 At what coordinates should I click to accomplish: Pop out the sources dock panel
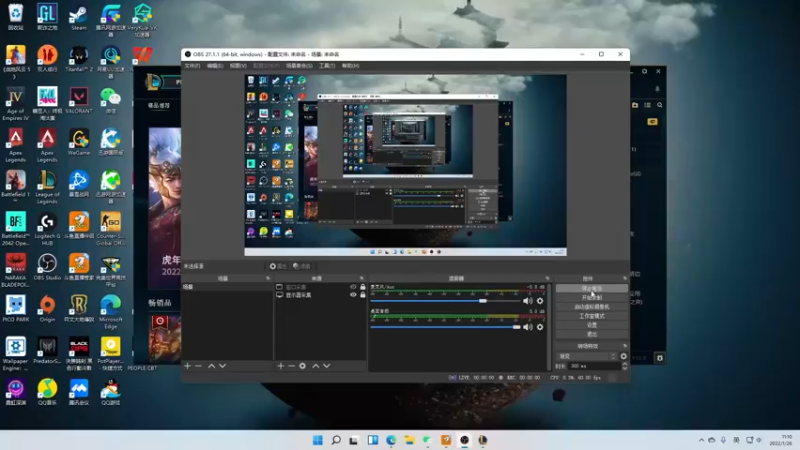[x=362, y=279]
